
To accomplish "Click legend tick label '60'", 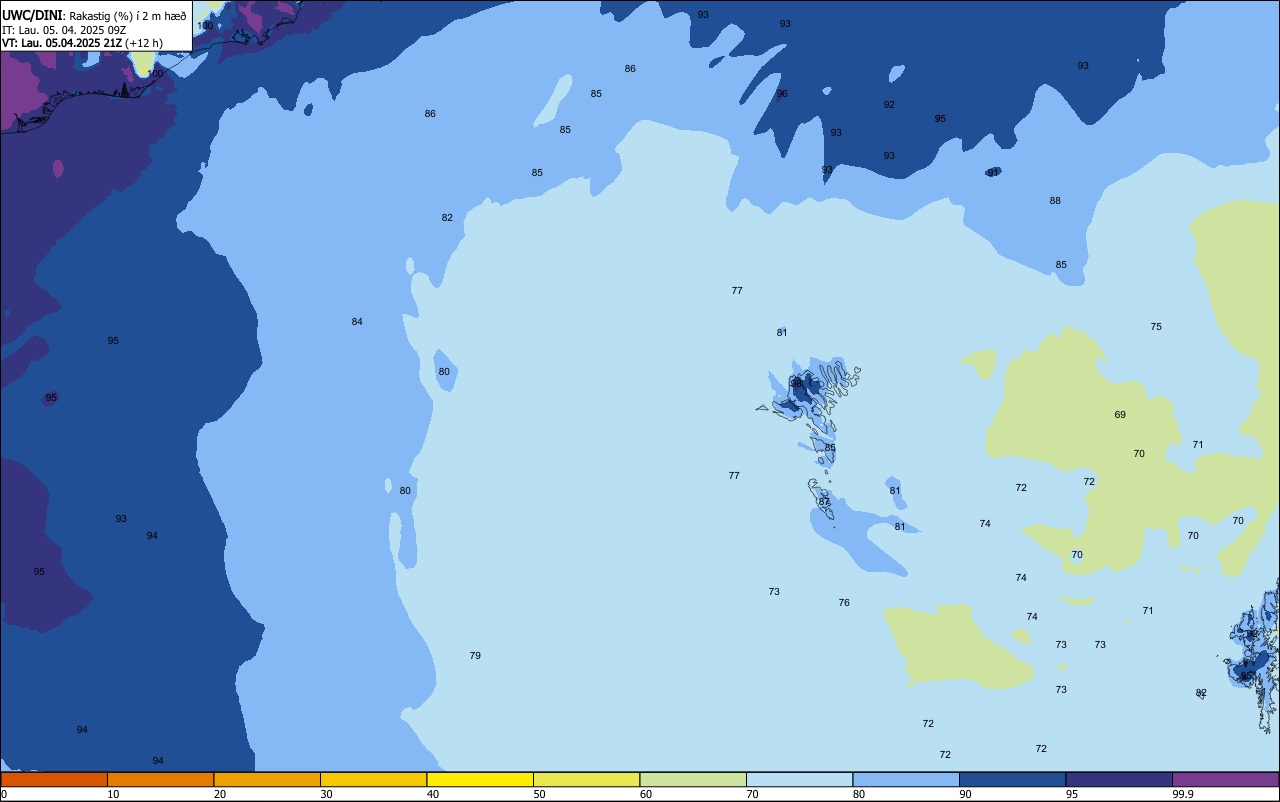I will pos(646,794).
